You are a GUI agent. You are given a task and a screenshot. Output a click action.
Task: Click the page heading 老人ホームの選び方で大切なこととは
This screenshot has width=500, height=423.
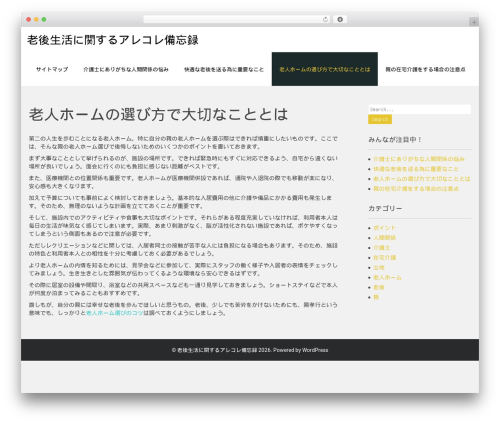[x=158, y=114]
